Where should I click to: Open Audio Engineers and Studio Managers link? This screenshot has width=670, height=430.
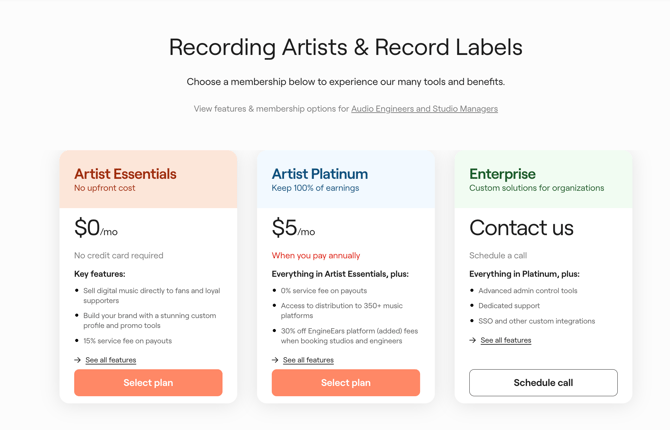tap(424, 109)
